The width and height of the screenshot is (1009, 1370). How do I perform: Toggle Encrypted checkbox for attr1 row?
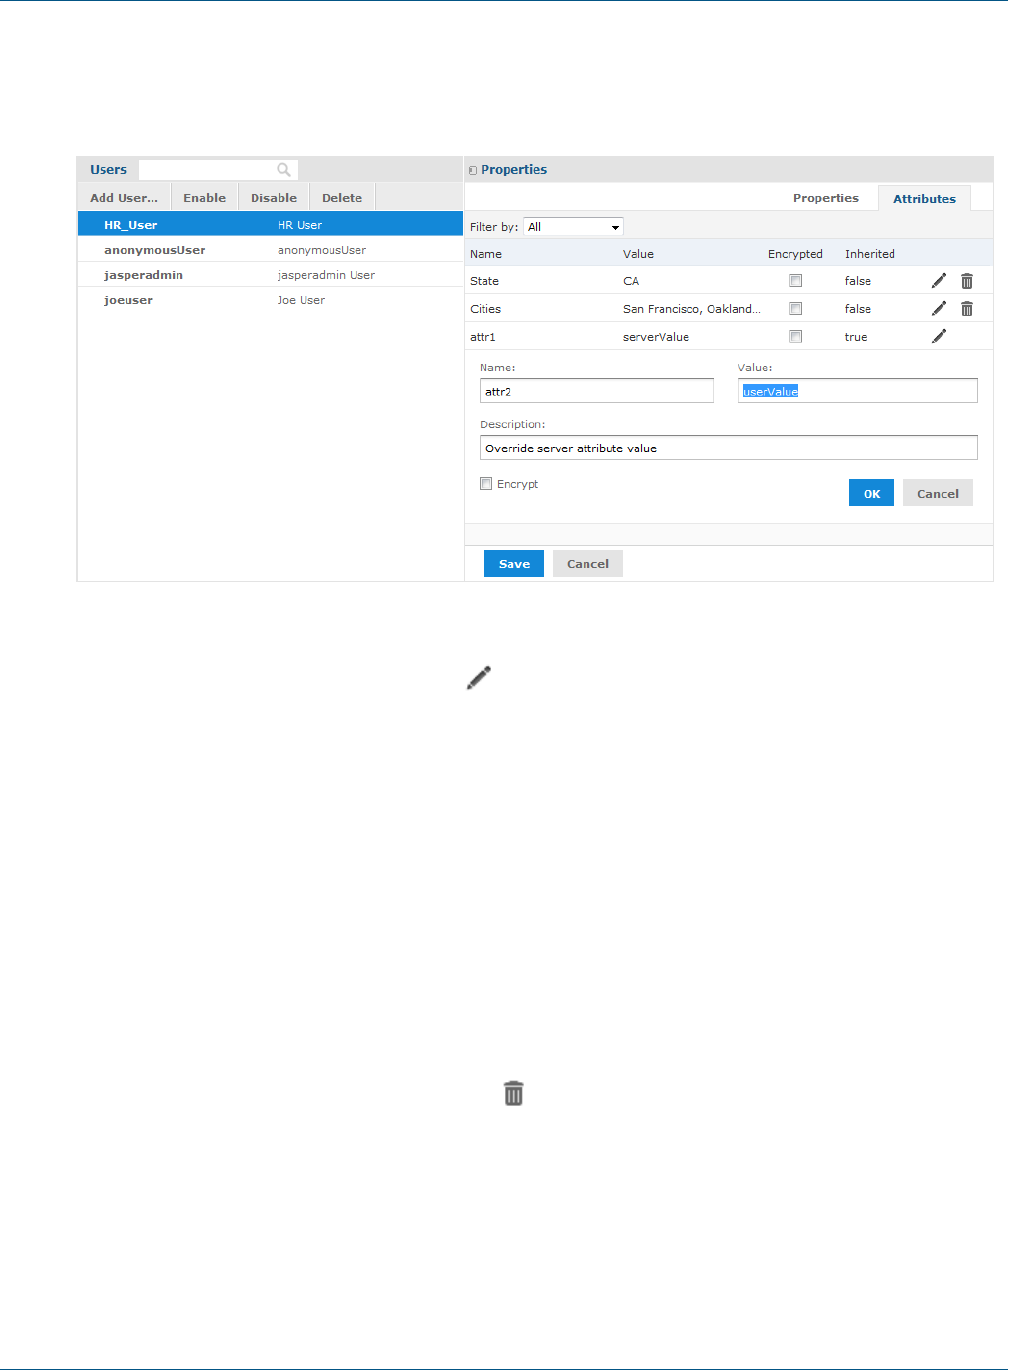(796, 337)
